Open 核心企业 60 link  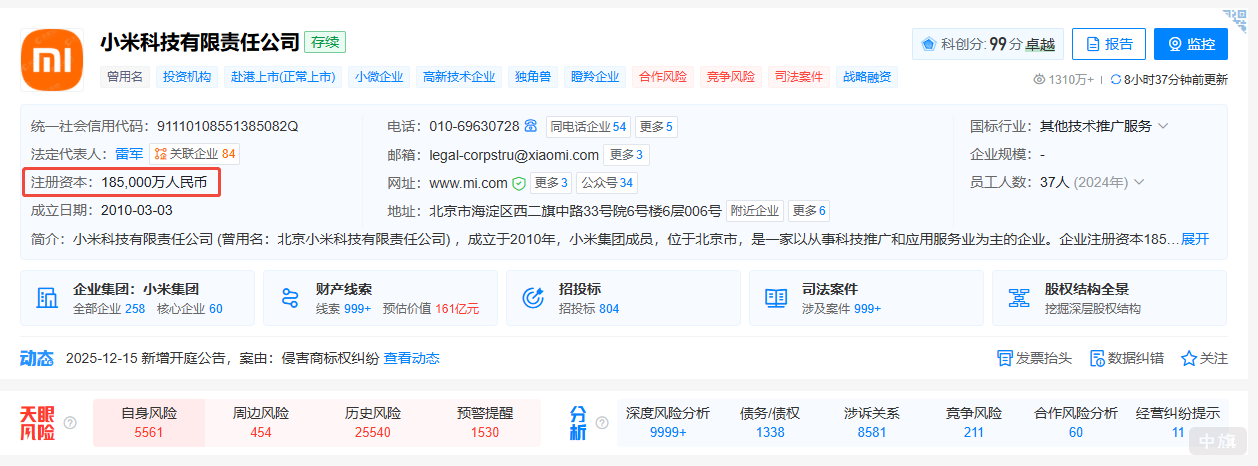[190, 309]
